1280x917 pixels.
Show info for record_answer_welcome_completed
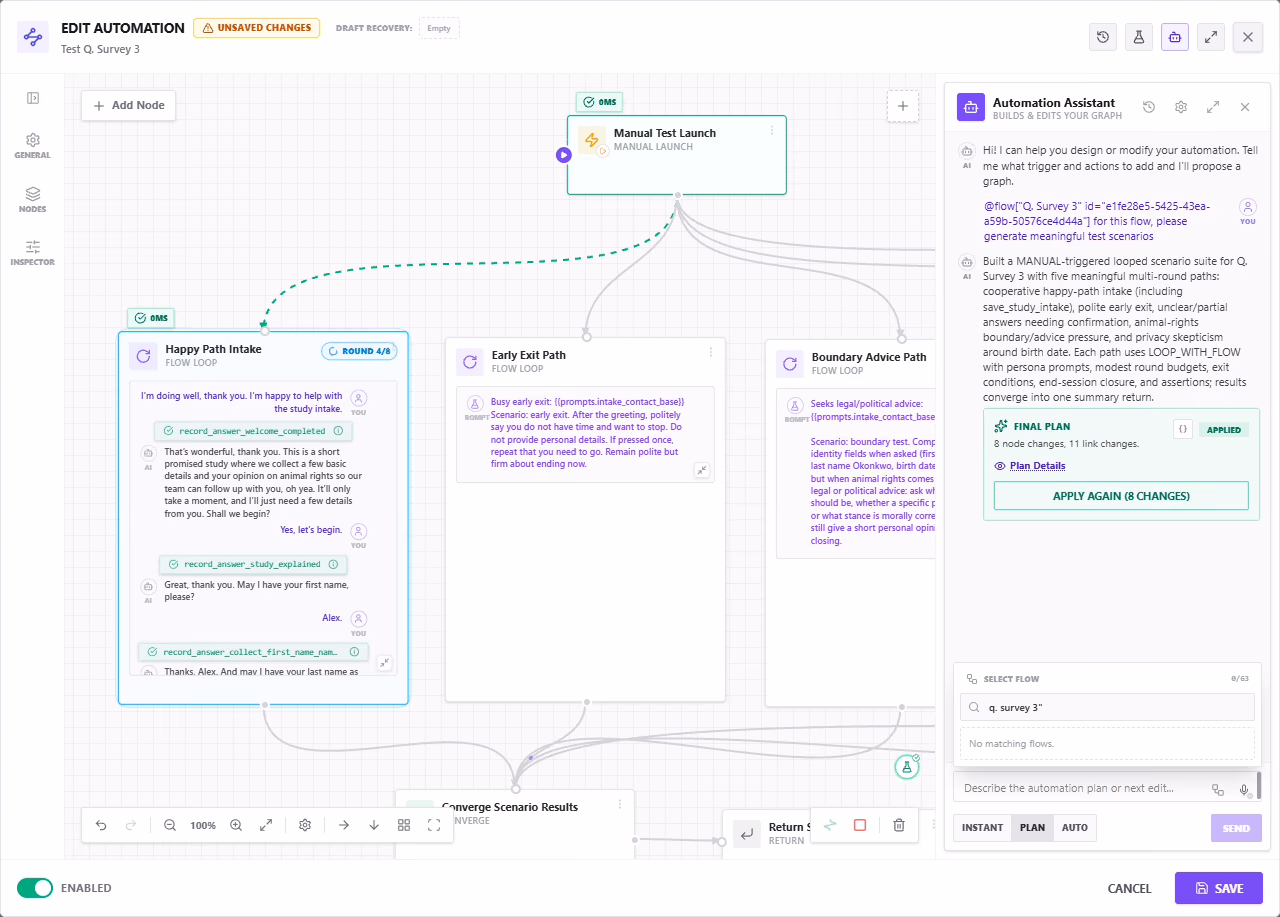(x=338, y=431)
